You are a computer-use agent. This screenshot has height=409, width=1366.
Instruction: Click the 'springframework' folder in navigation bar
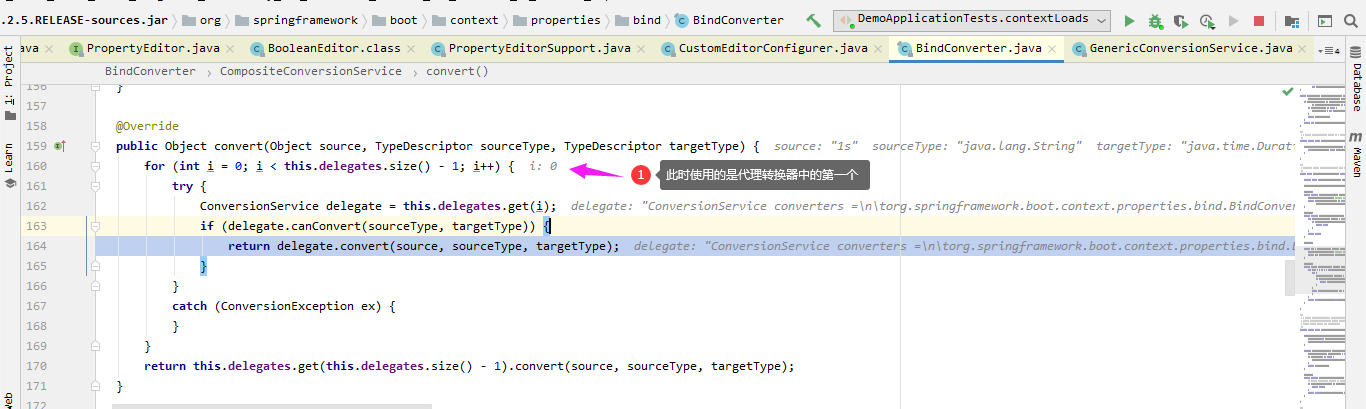pos(295,20)
